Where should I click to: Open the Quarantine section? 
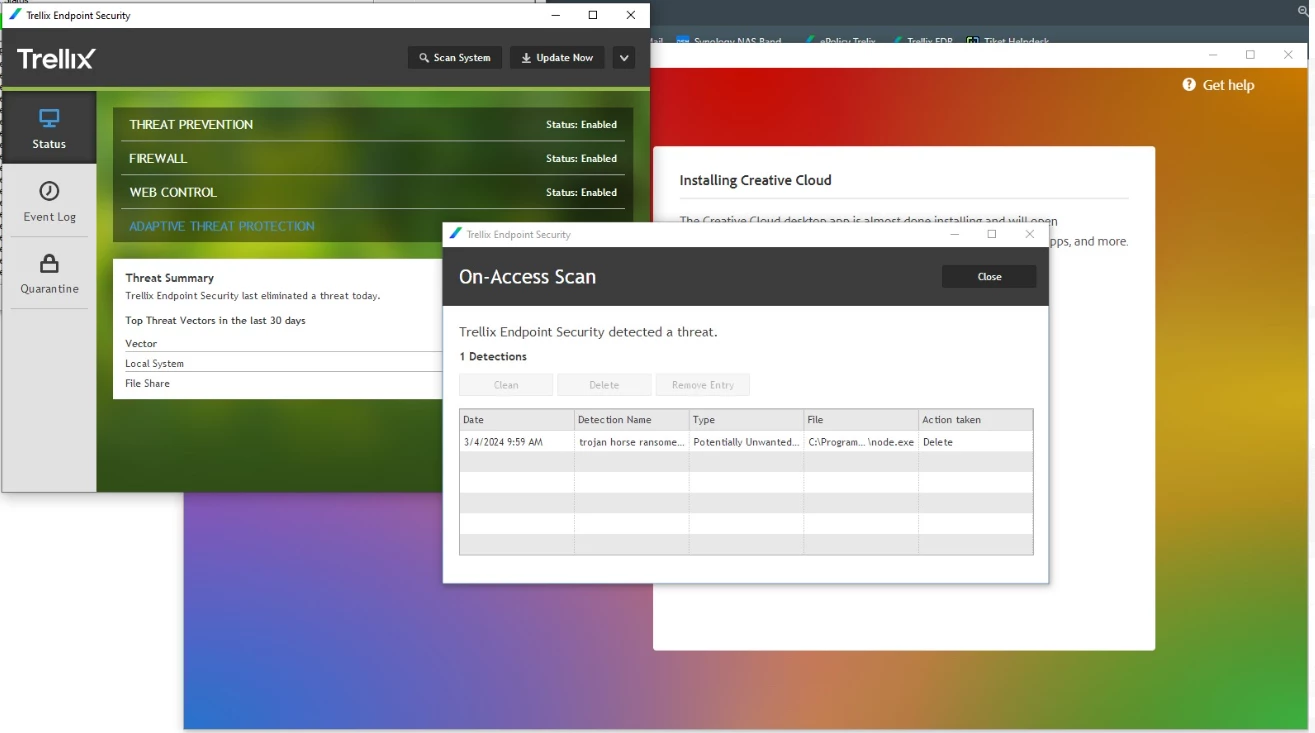point(49,273)
